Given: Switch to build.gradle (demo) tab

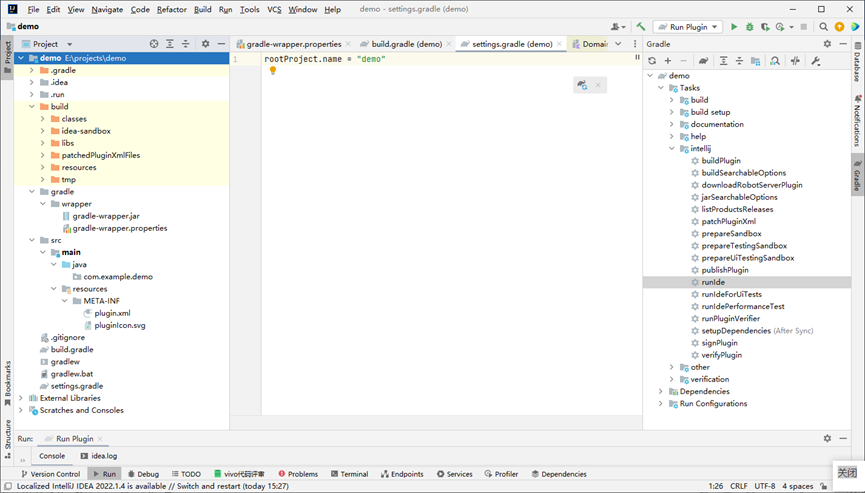Looking at the screenshot, I should coord(406,44).
